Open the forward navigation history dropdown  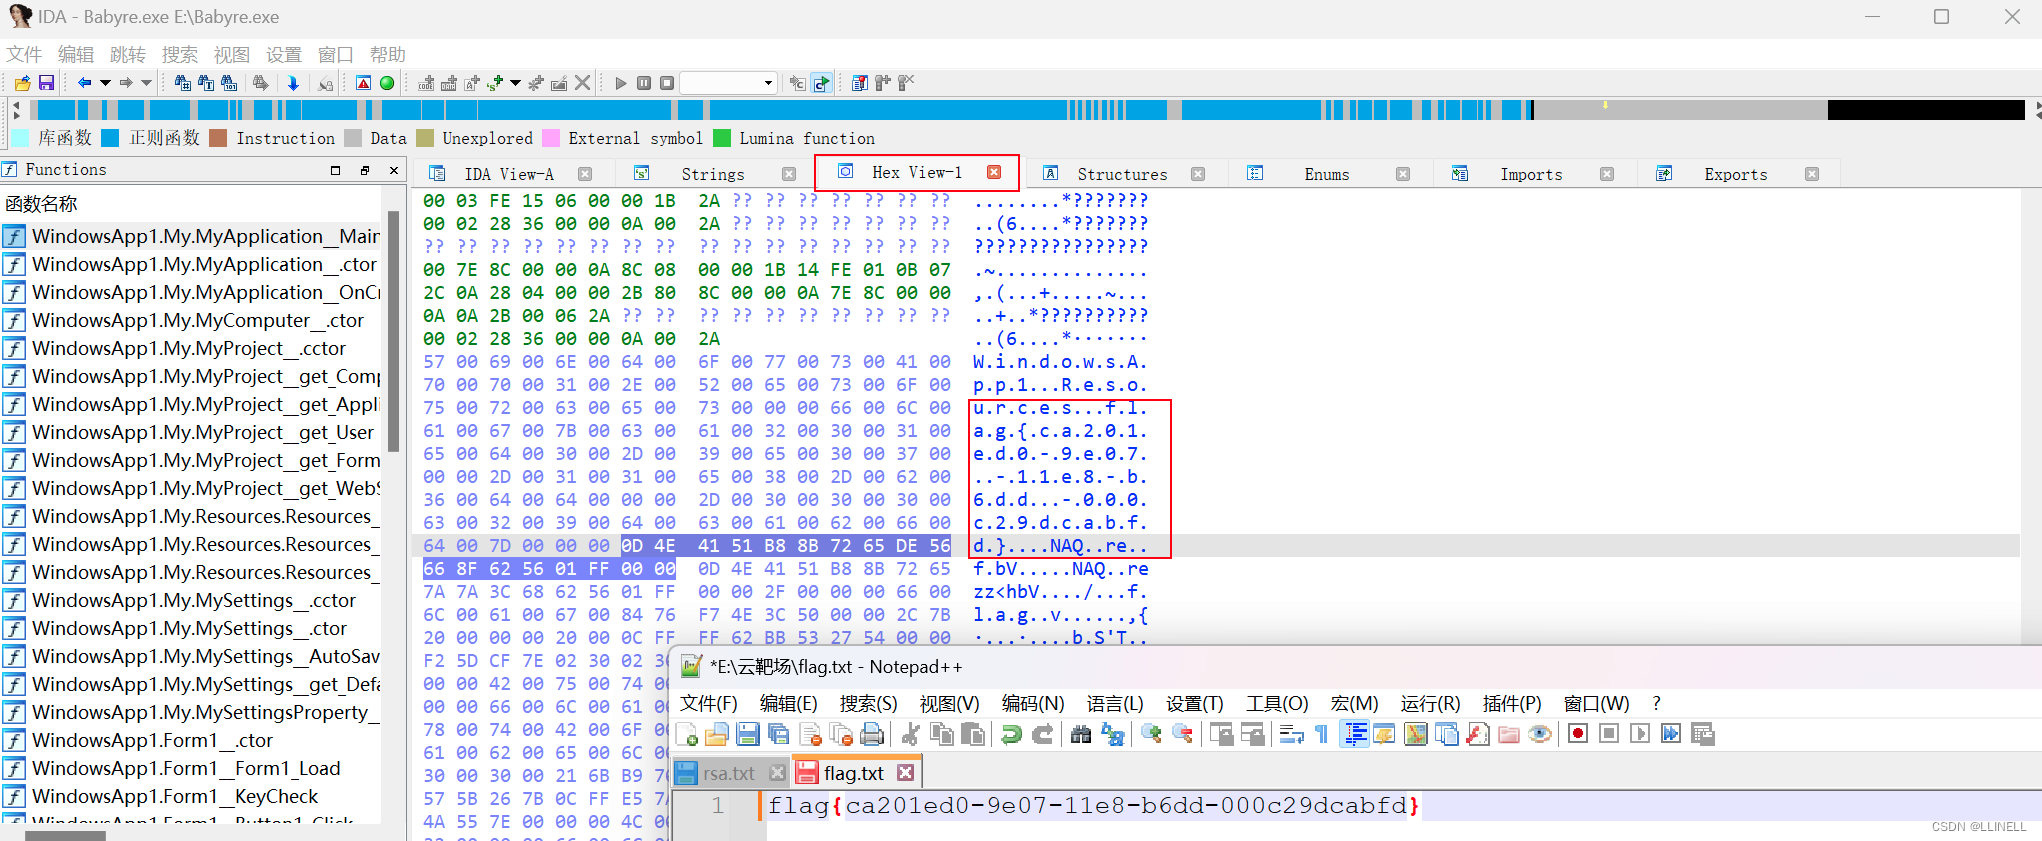point(146,83)
